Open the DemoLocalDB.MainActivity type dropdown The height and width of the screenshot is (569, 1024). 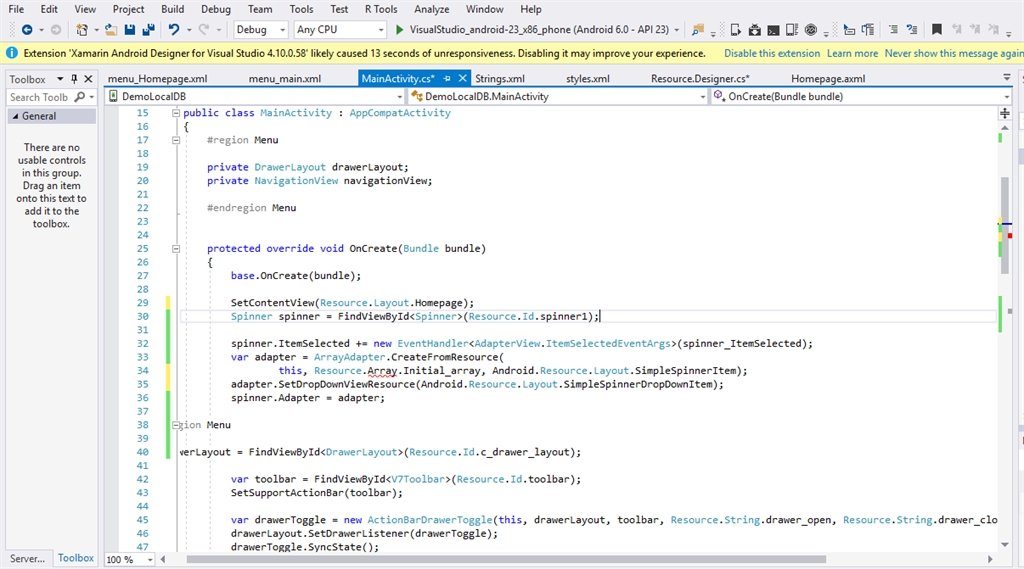click(x=558, y=97)
